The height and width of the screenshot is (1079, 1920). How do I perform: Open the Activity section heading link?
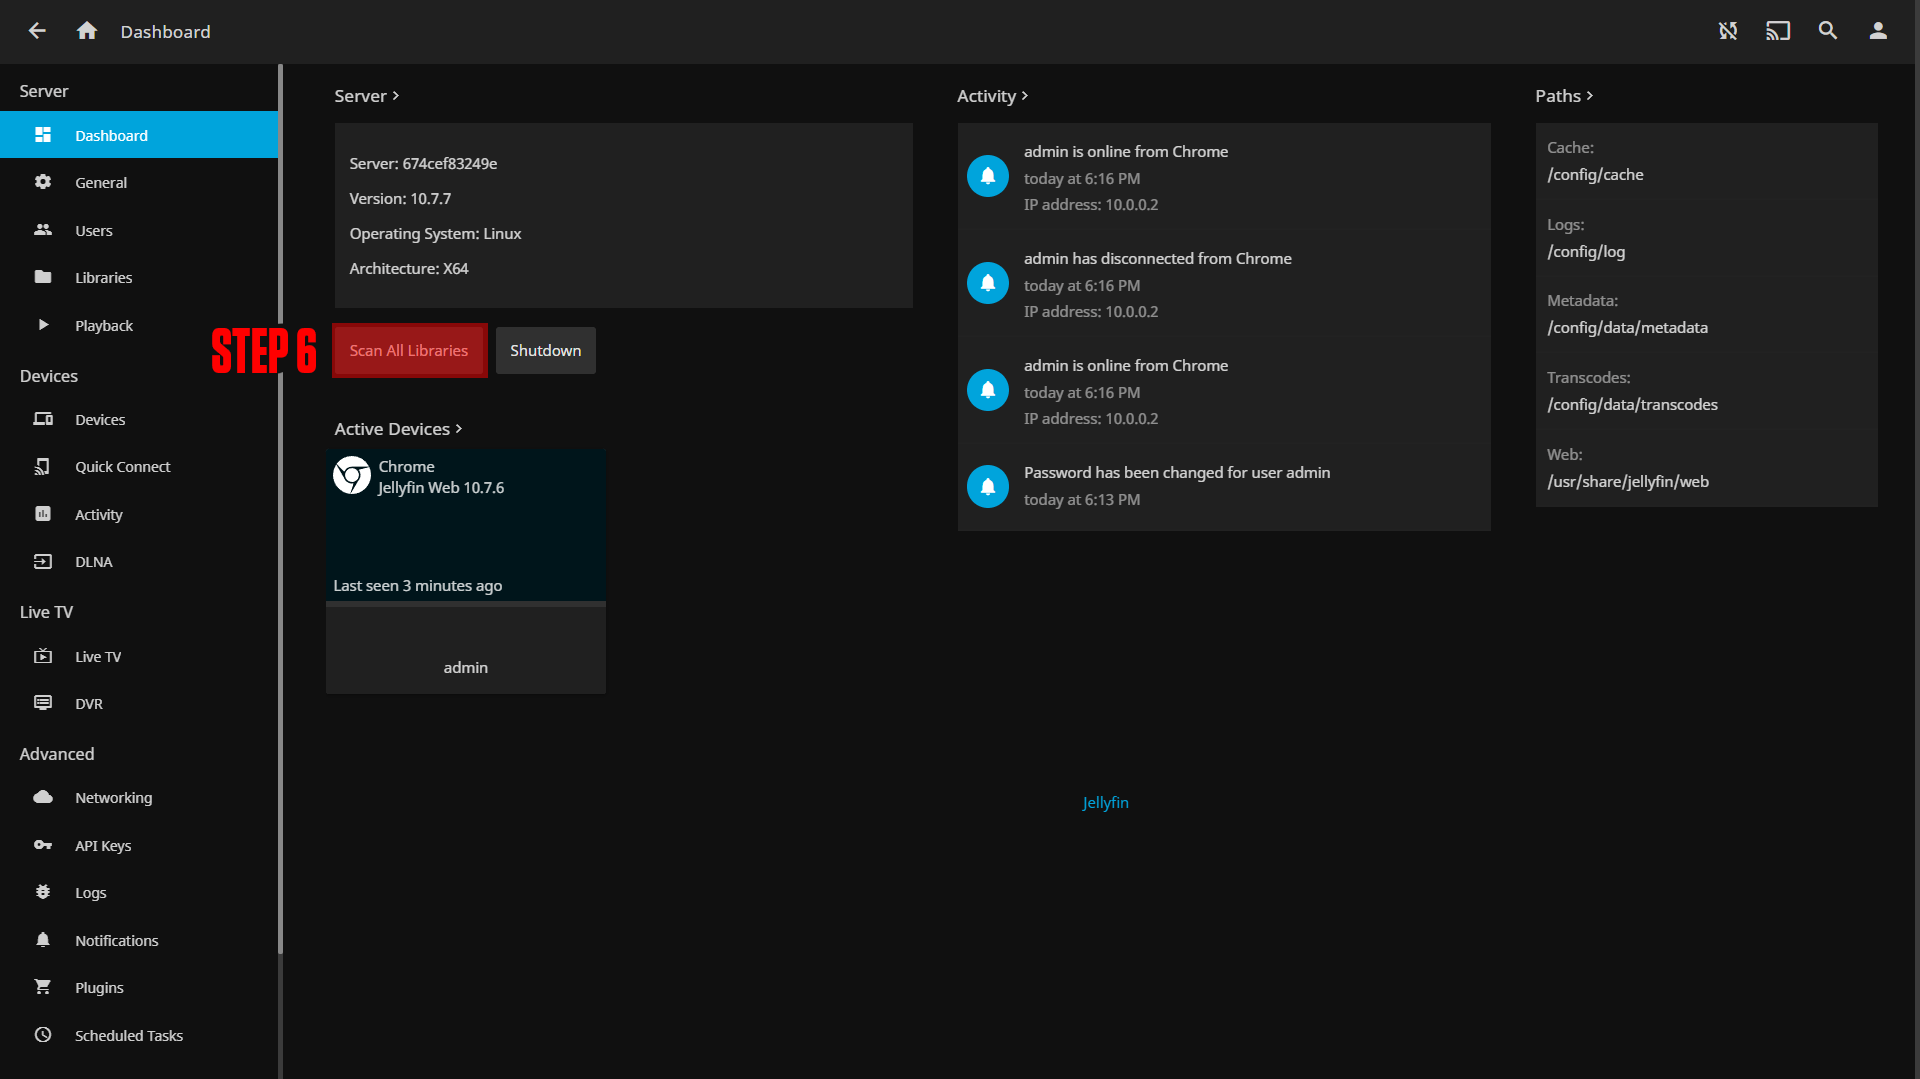[x=992, y=96]
